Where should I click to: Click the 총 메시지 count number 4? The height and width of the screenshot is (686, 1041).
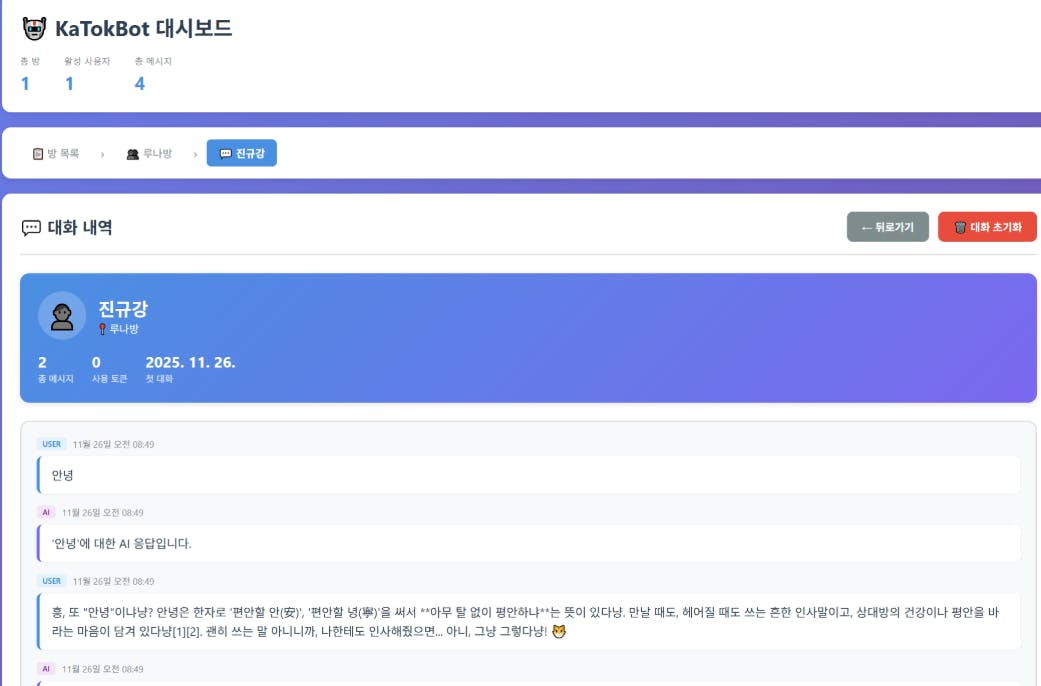[x=138, y=83]
